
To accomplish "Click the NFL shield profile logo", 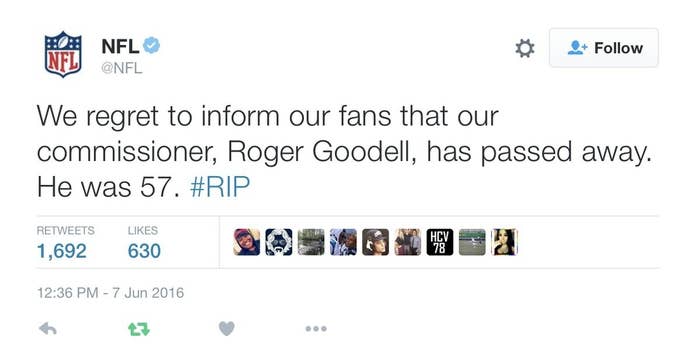I will point(63,54).
